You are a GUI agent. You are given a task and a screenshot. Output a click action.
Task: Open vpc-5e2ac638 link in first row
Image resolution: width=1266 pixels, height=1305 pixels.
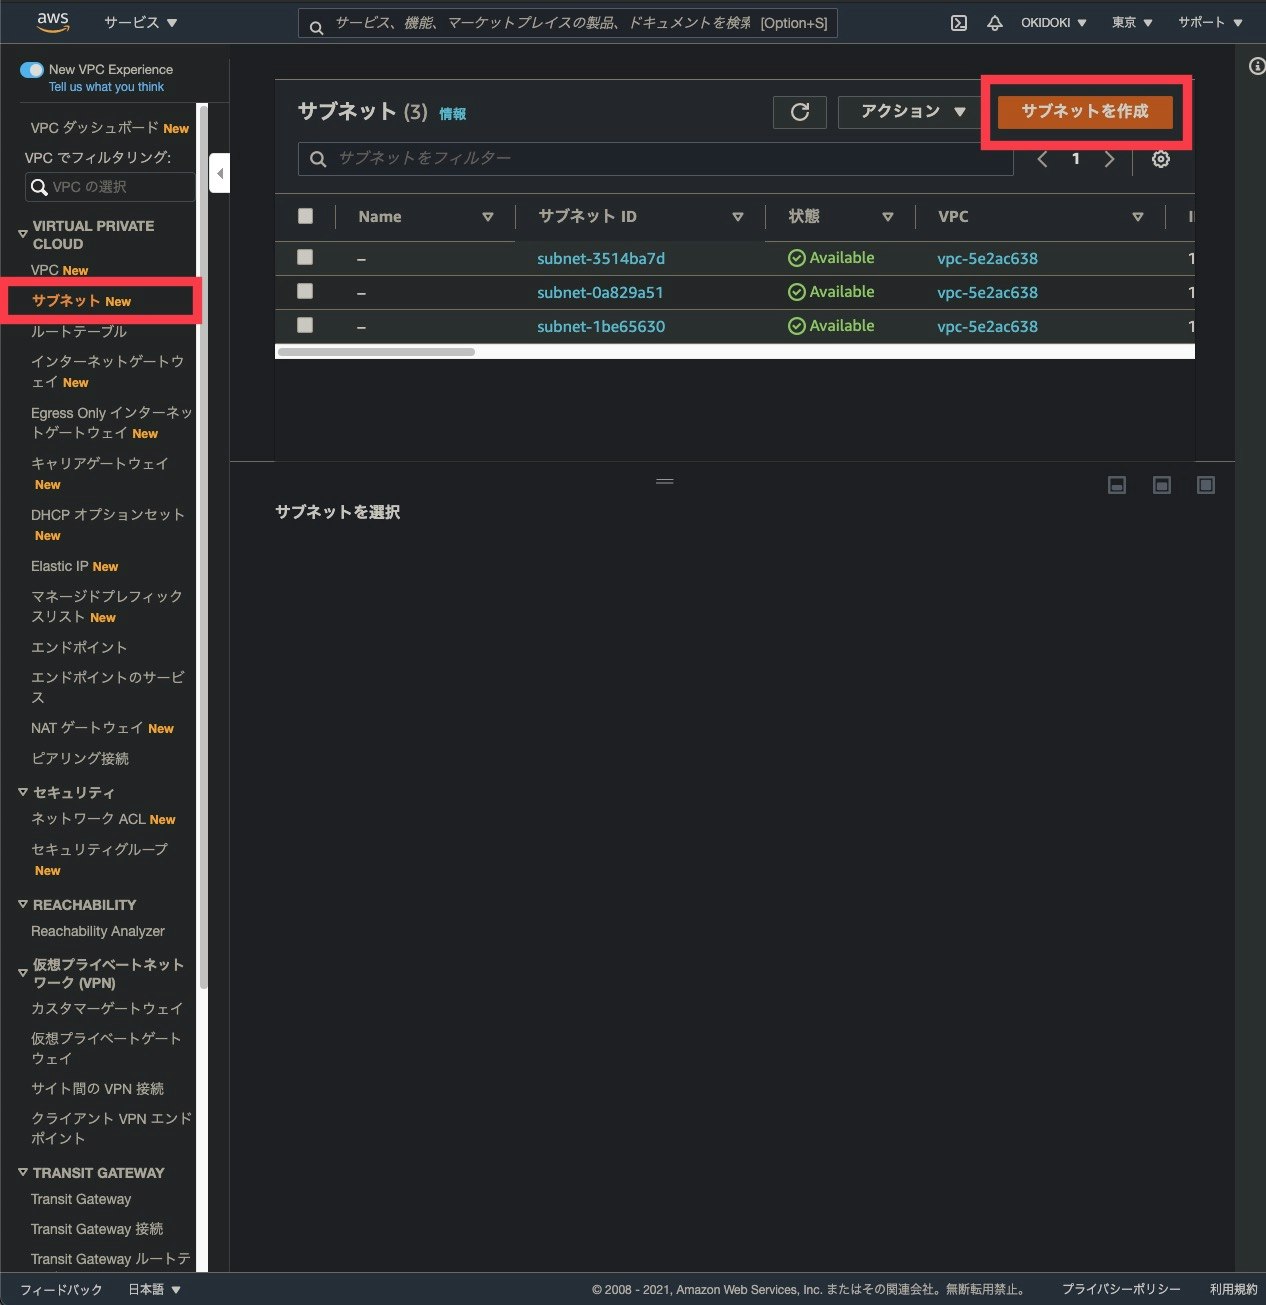(x=987, y=258)
